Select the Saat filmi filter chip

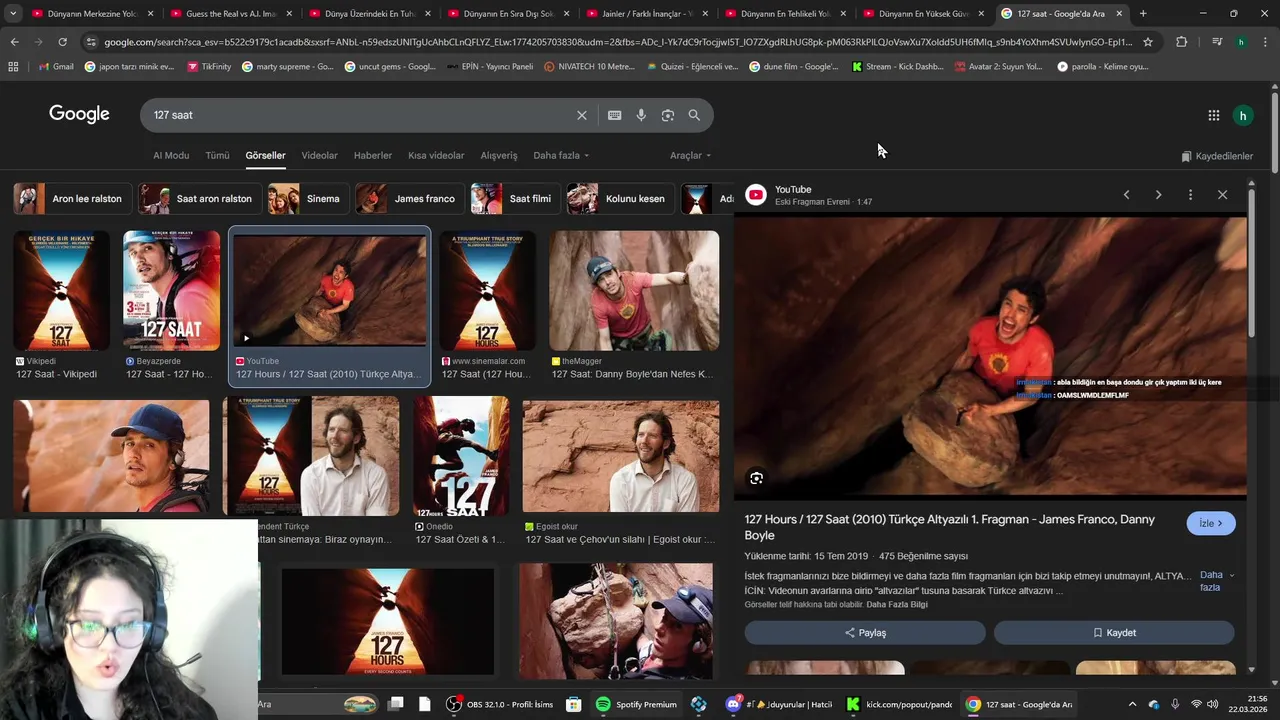pos(515,199)
